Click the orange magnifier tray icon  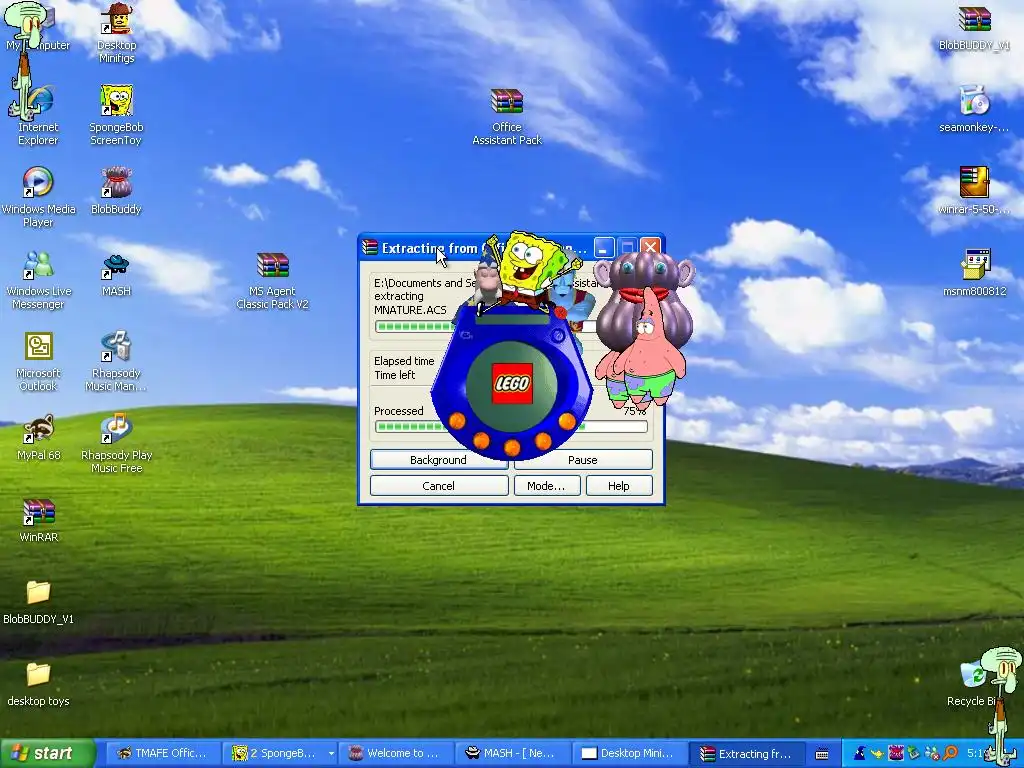[x=950, y=753]
